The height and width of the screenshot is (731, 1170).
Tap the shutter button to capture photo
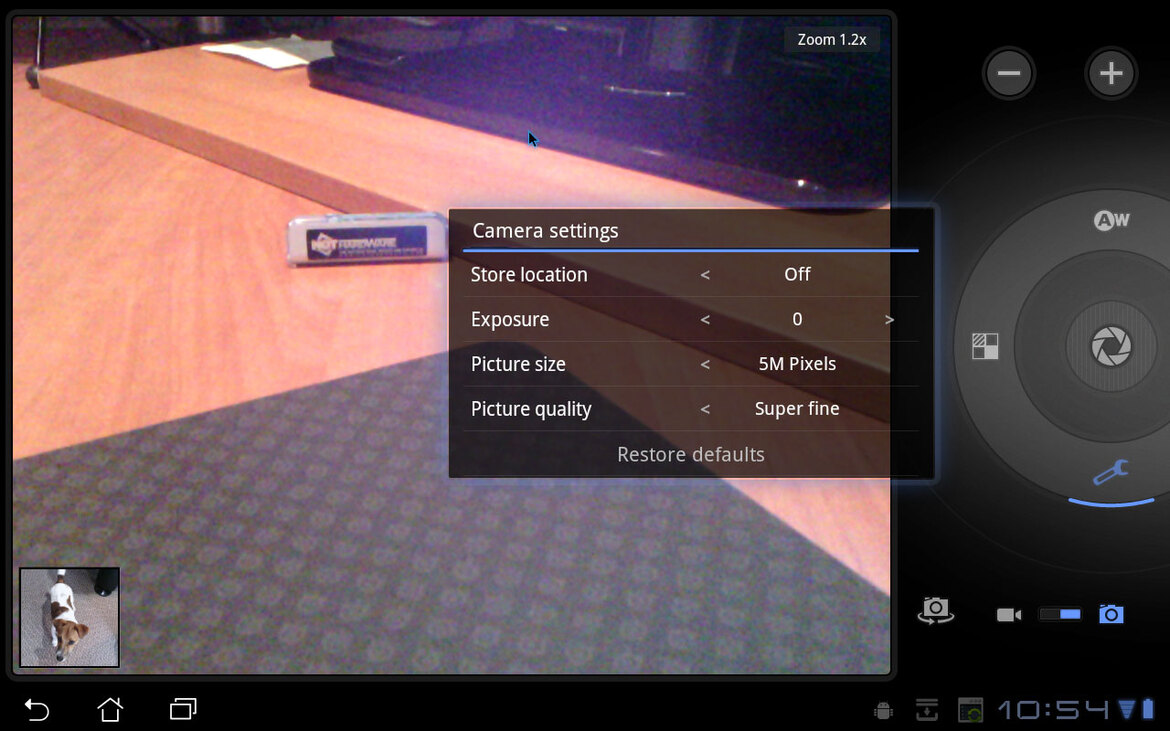click(1111, 346)
